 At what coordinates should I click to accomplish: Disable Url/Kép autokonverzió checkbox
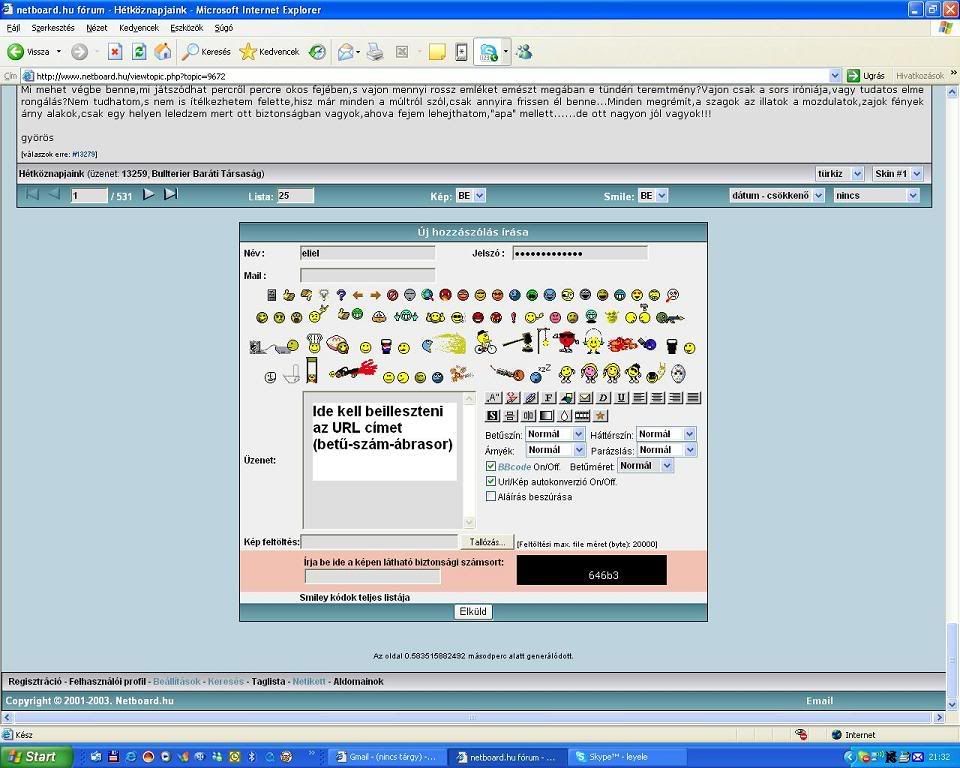491,482
